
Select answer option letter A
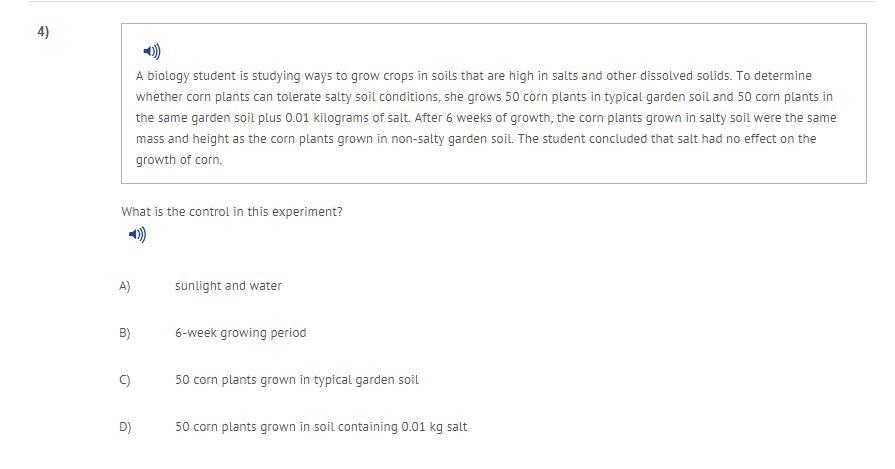[124, 286]
